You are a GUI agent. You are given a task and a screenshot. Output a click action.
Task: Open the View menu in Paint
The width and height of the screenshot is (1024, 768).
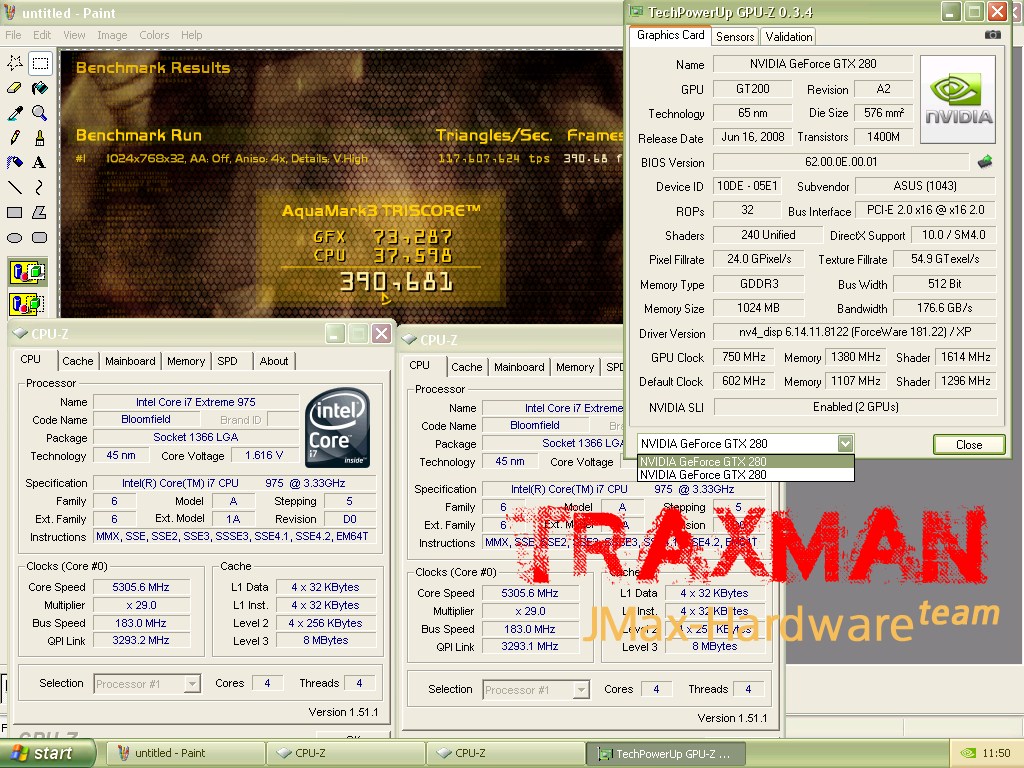[x=74, y=35]
